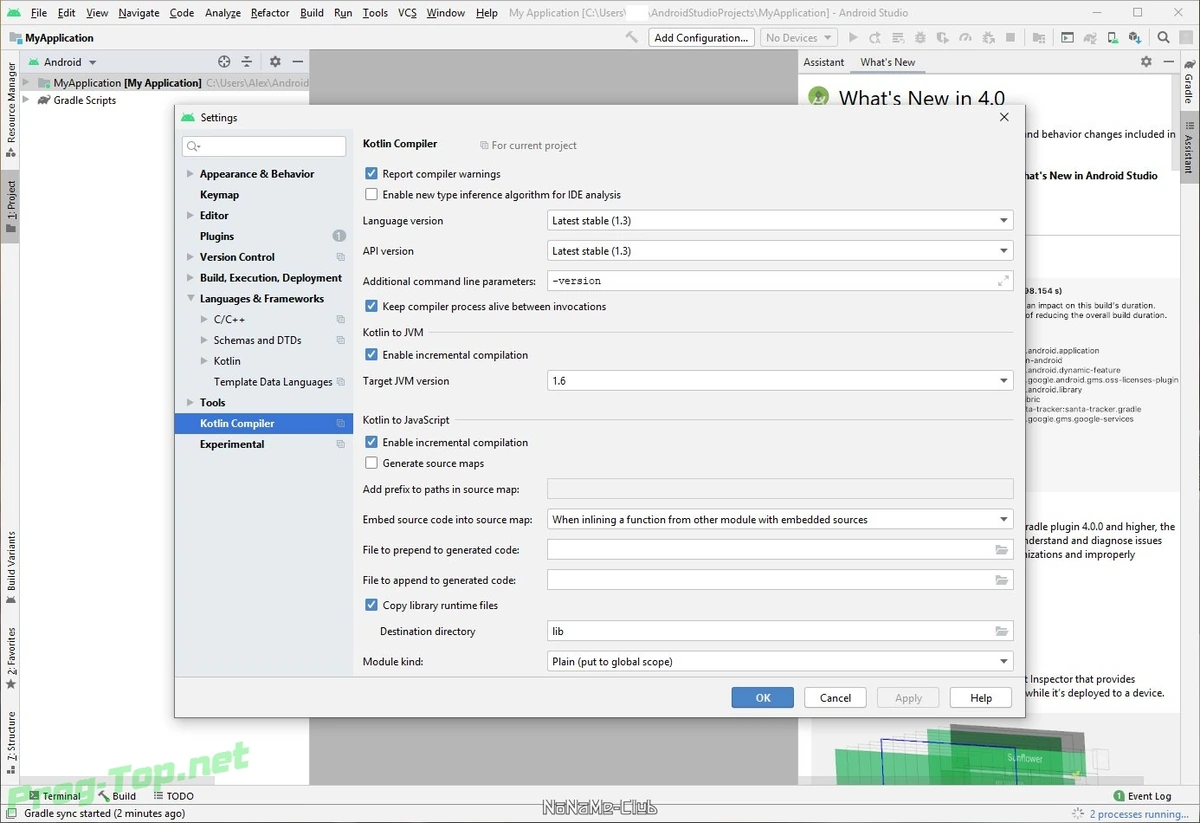
Task: Open the Event Log tool window
Action: coord(1142,796)
